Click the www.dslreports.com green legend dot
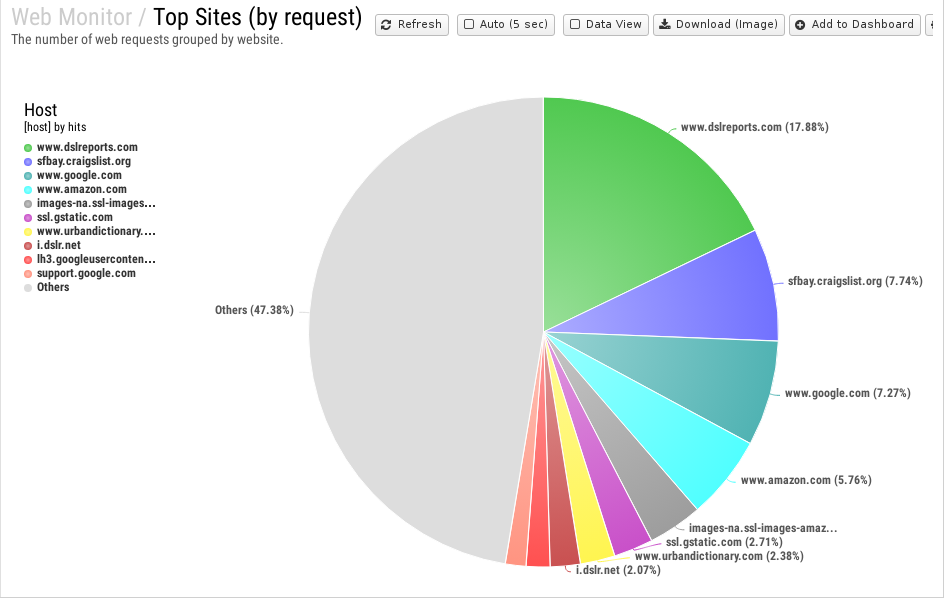Image resolution: width=944 pixels, height=598 pixels. click(x=28, y=148)
